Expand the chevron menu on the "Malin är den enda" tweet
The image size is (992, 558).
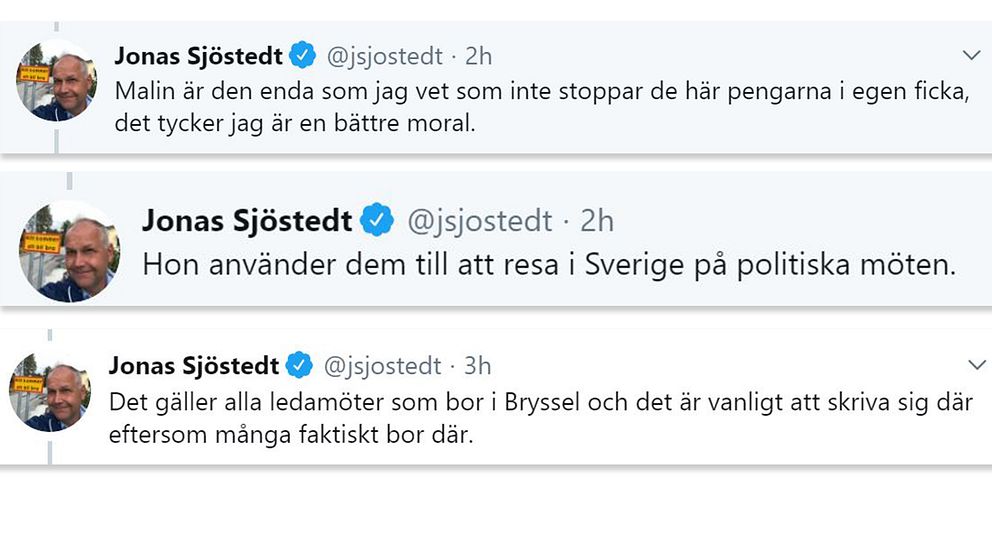(x=970, y=55)
